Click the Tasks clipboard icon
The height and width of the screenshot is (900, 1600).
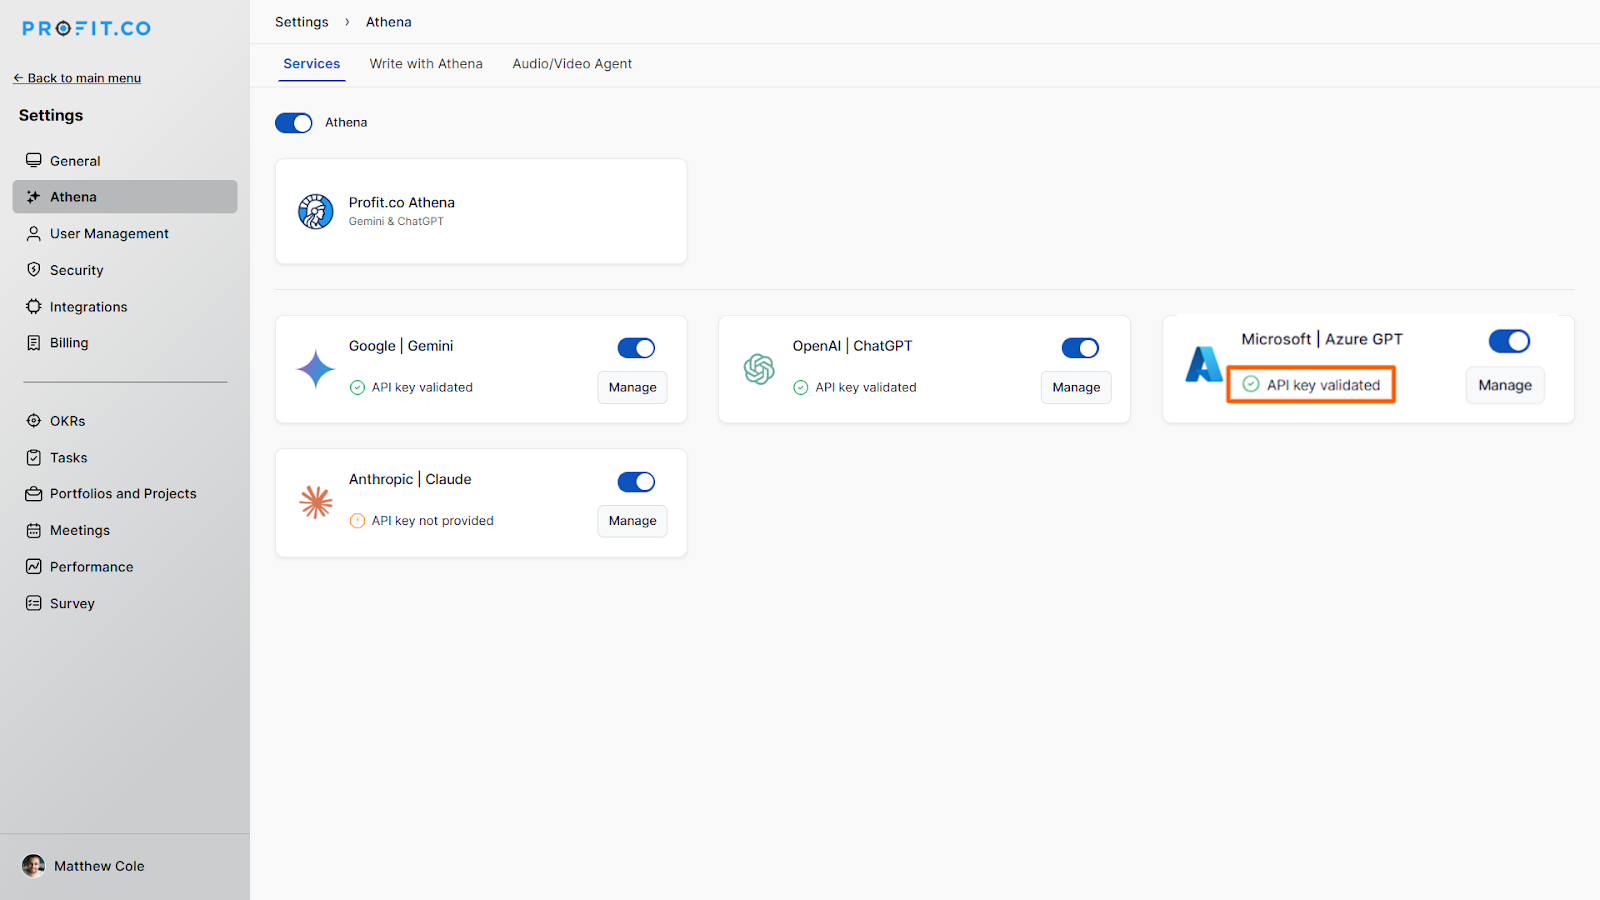pyautogui.click(x=34, y=457)
